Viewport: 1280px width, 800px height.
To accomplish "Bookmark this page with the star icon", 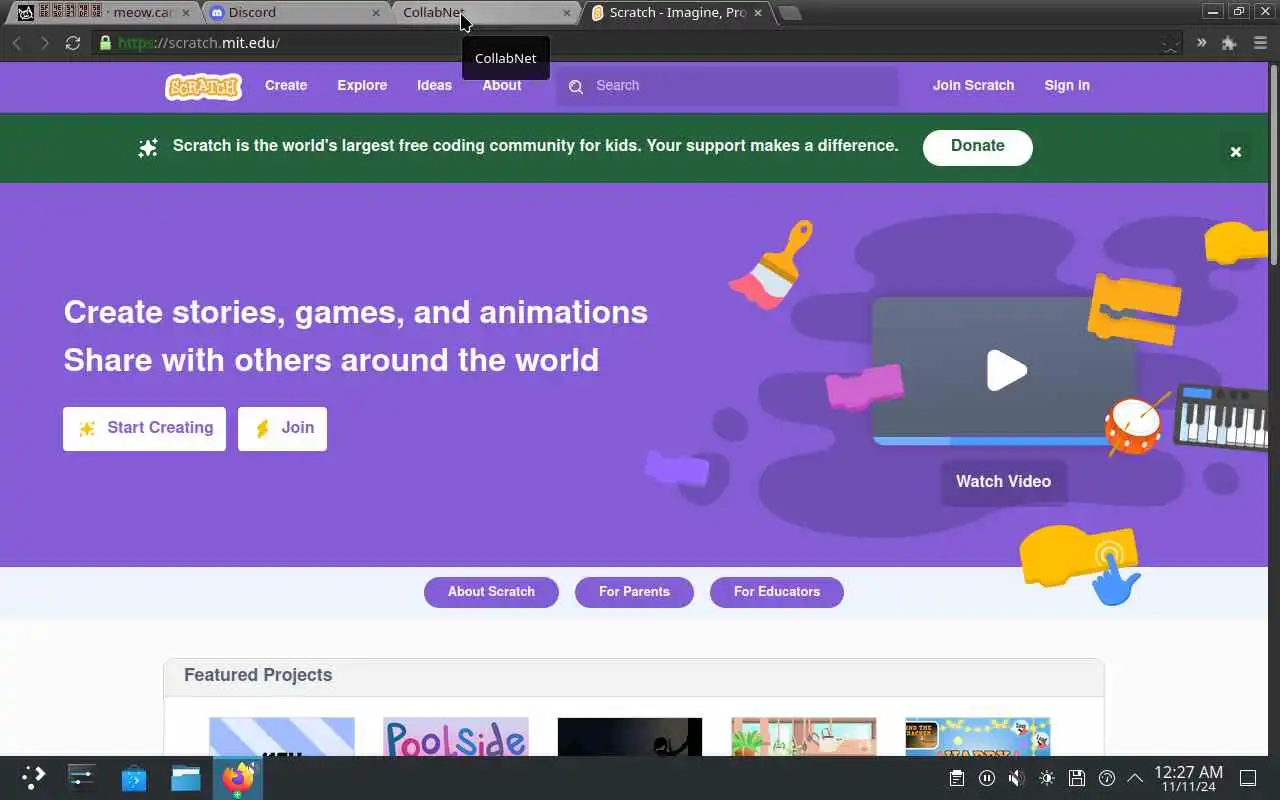I will tap(1170, 44).
